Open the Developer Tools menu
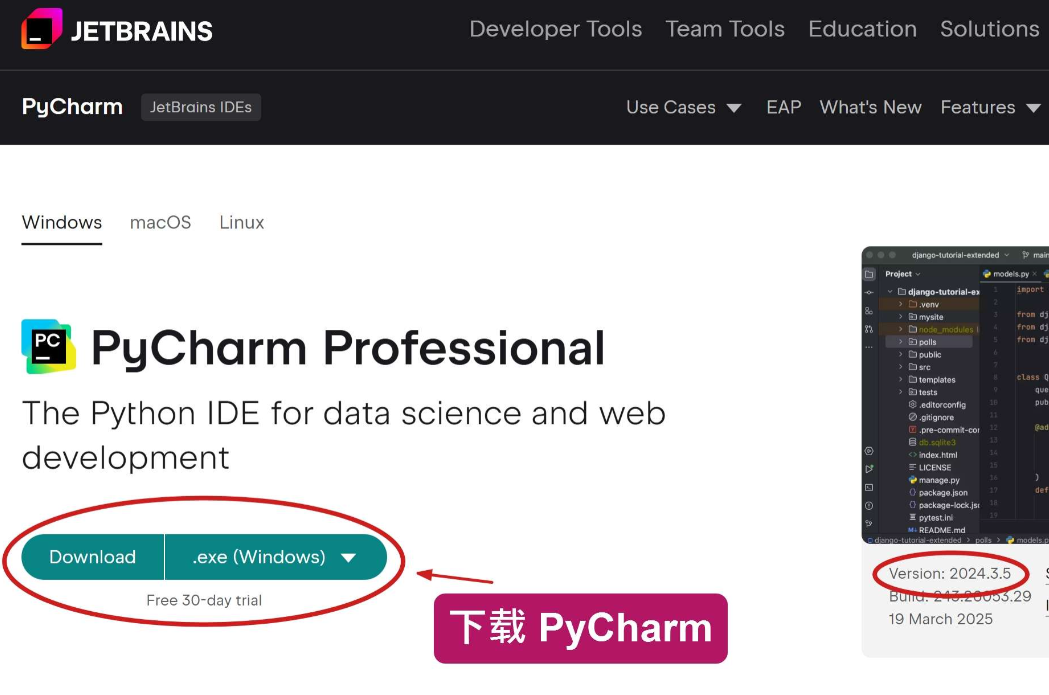The image size is (1049, 695). (x=555, y=29)
